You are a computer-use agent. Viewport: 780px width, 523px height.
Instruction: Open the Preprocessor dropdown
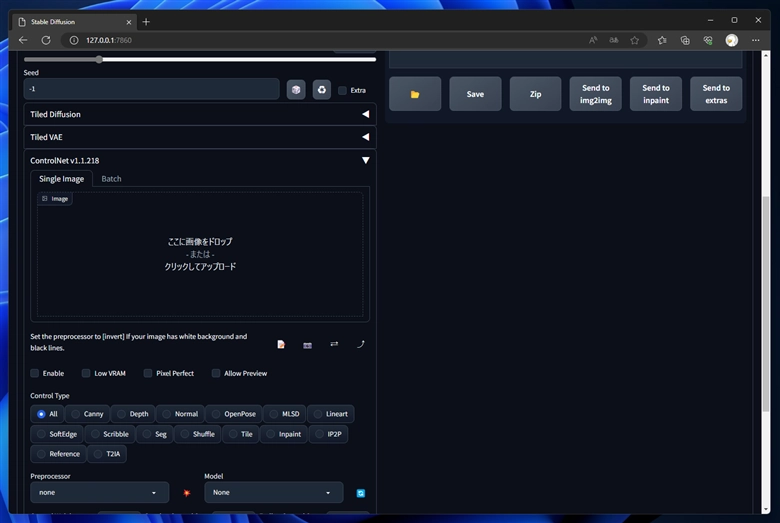(x=99, y=493)
